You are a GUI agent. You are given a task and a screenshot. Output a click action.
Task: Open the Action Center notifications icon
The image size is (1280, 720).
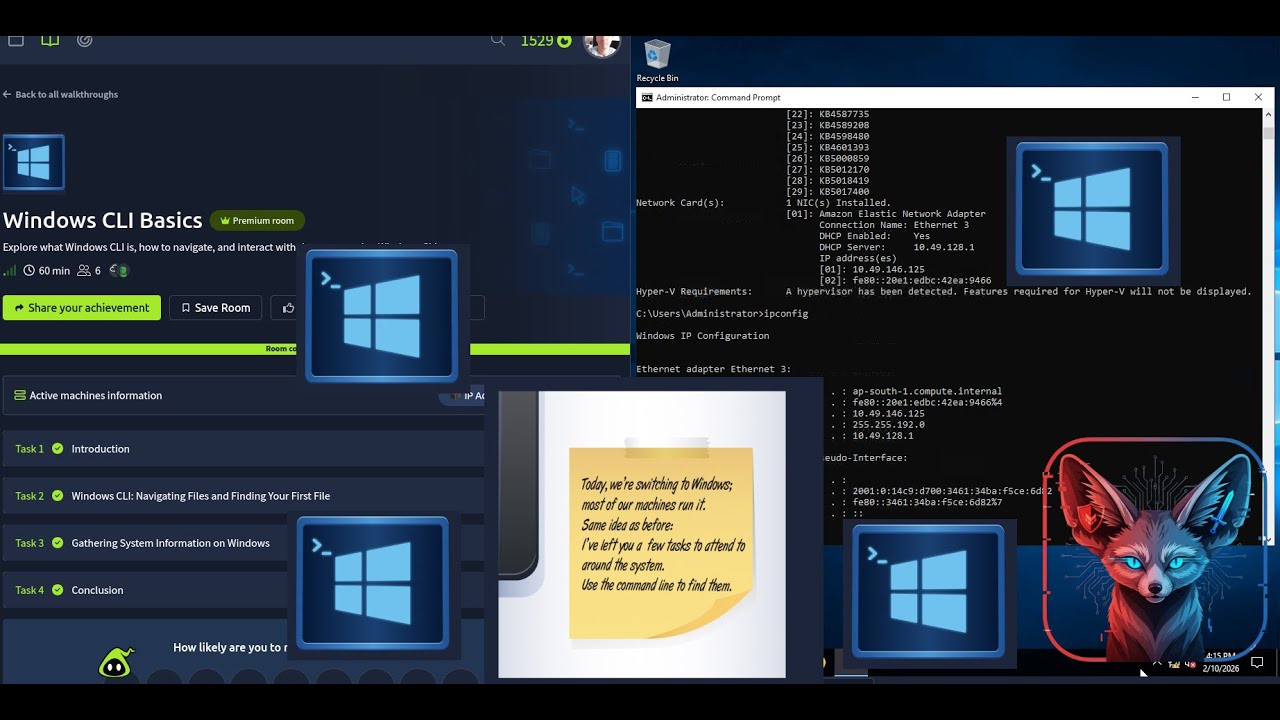click(x=1258, y=663)
